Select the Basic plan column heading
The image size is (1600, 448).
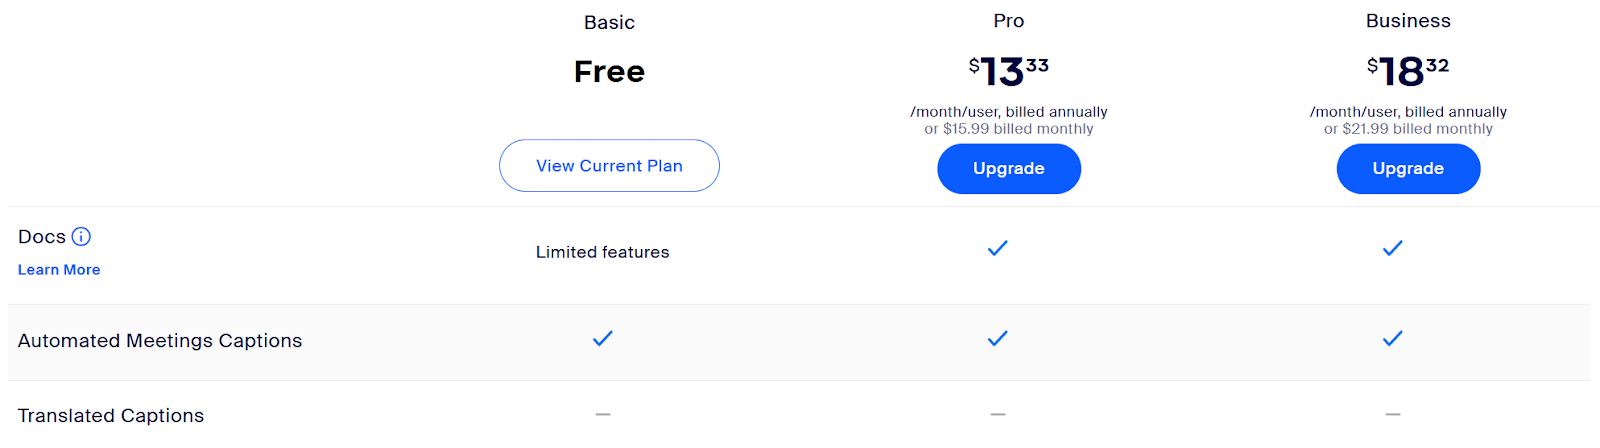609,22
